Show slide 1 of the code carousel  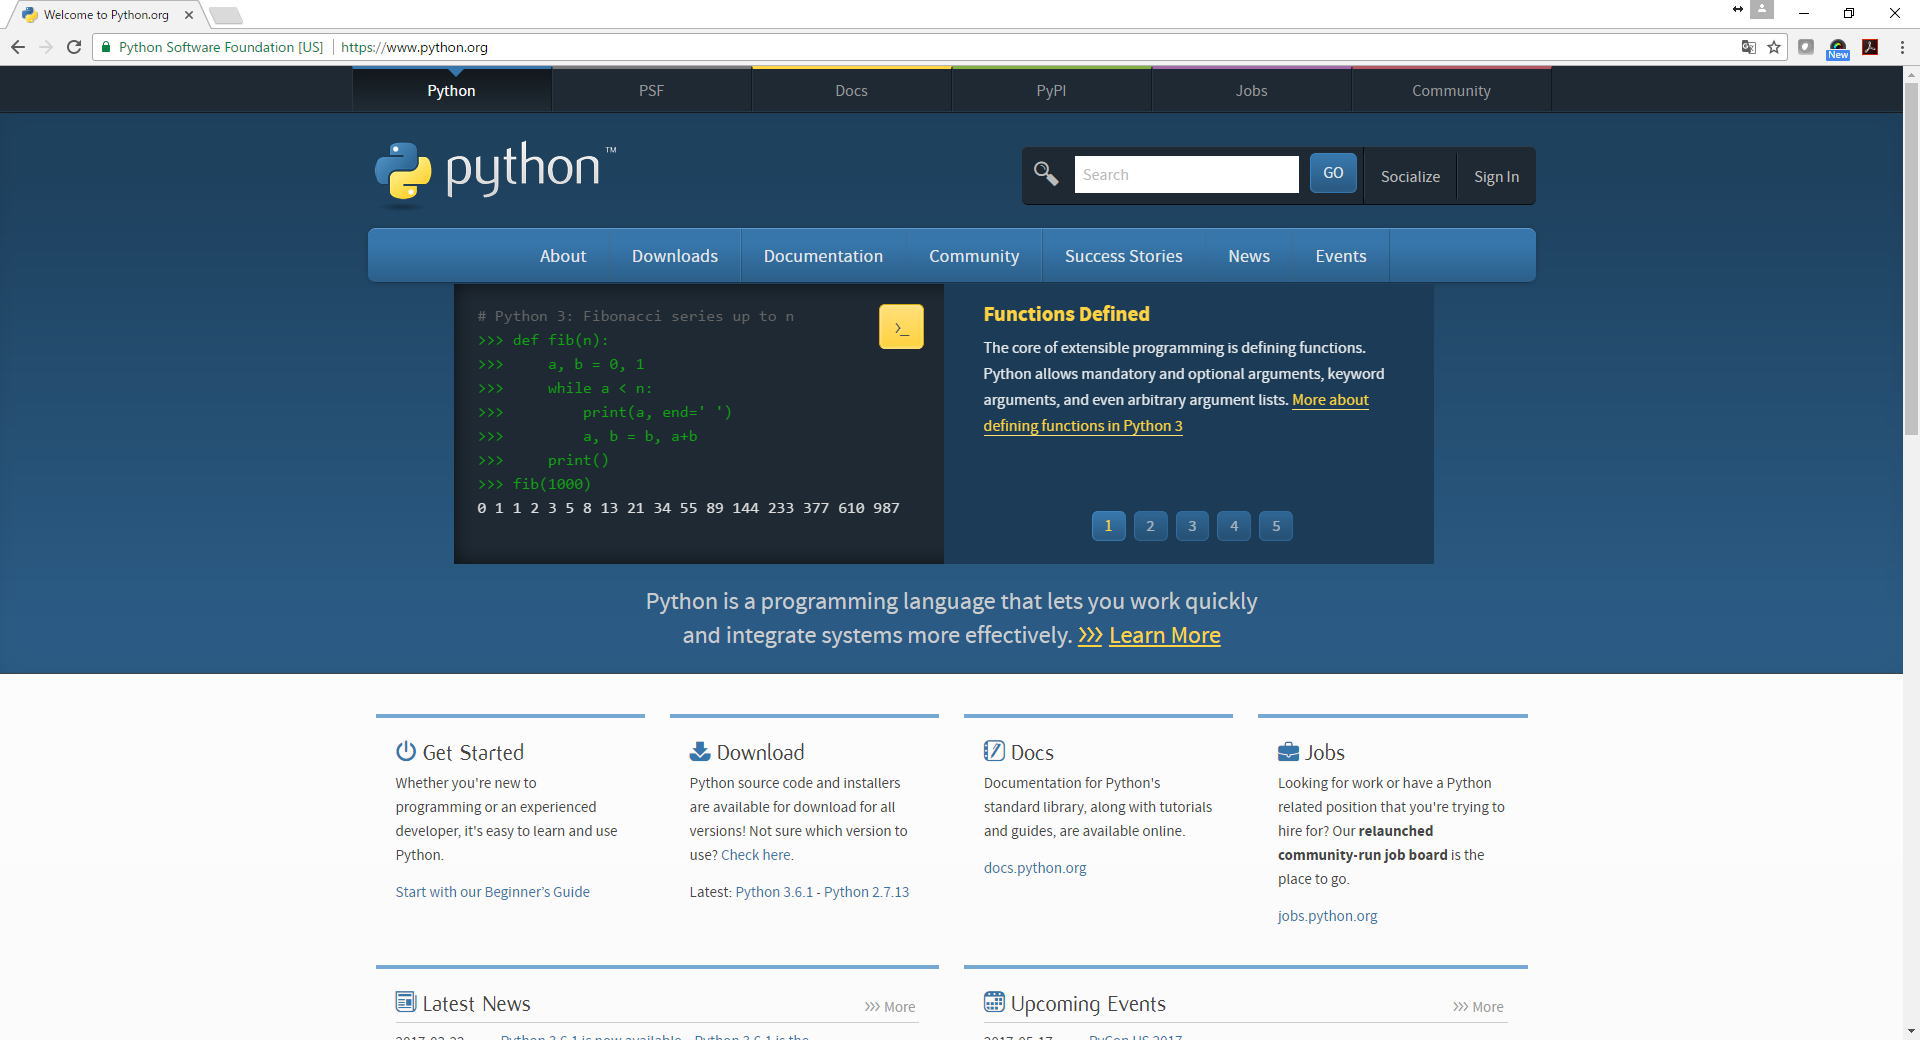pyautogui.click(x=1108, y=526)
